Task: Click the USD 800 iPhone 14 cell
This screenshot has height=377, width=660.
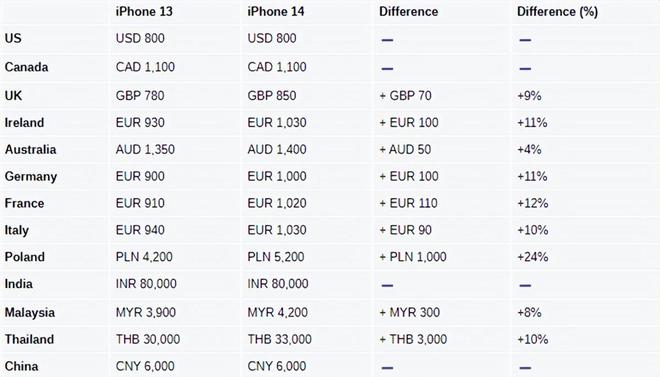Action: pos(272,38)
